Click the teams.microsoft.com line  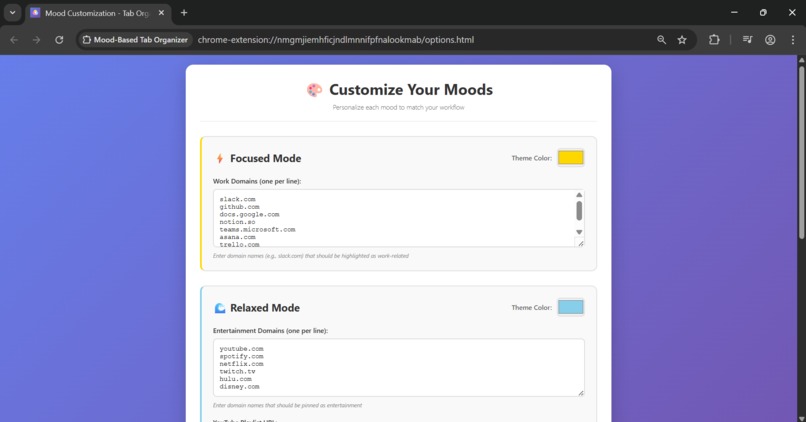tap(258, 230)
